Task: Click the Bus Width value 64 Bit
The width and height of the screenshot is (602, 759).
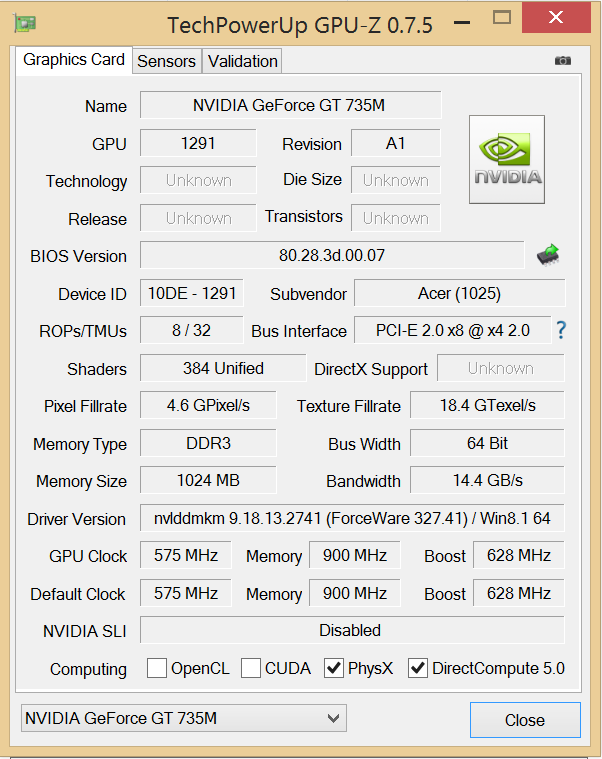Action: [x=487, y=443]
